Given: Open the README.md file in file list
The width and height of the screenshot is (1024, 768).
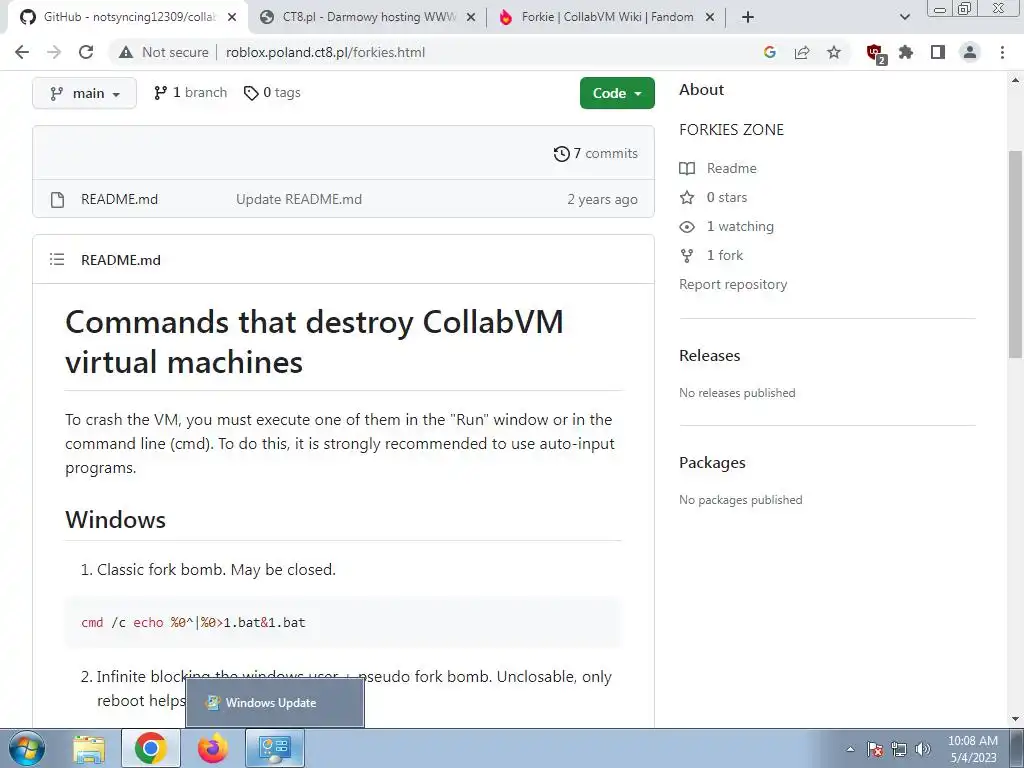Looking at the screenshot, I should tap(120, 199).
